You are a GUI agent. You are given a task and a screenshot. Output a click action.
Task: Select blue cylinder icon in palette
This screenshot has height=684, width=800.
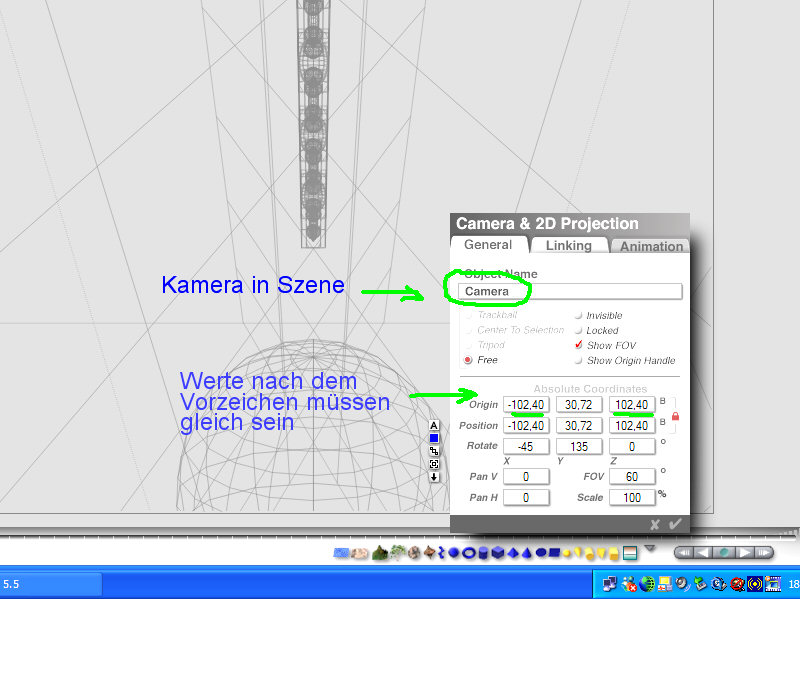pyautogui.click(x=483, y=552)
